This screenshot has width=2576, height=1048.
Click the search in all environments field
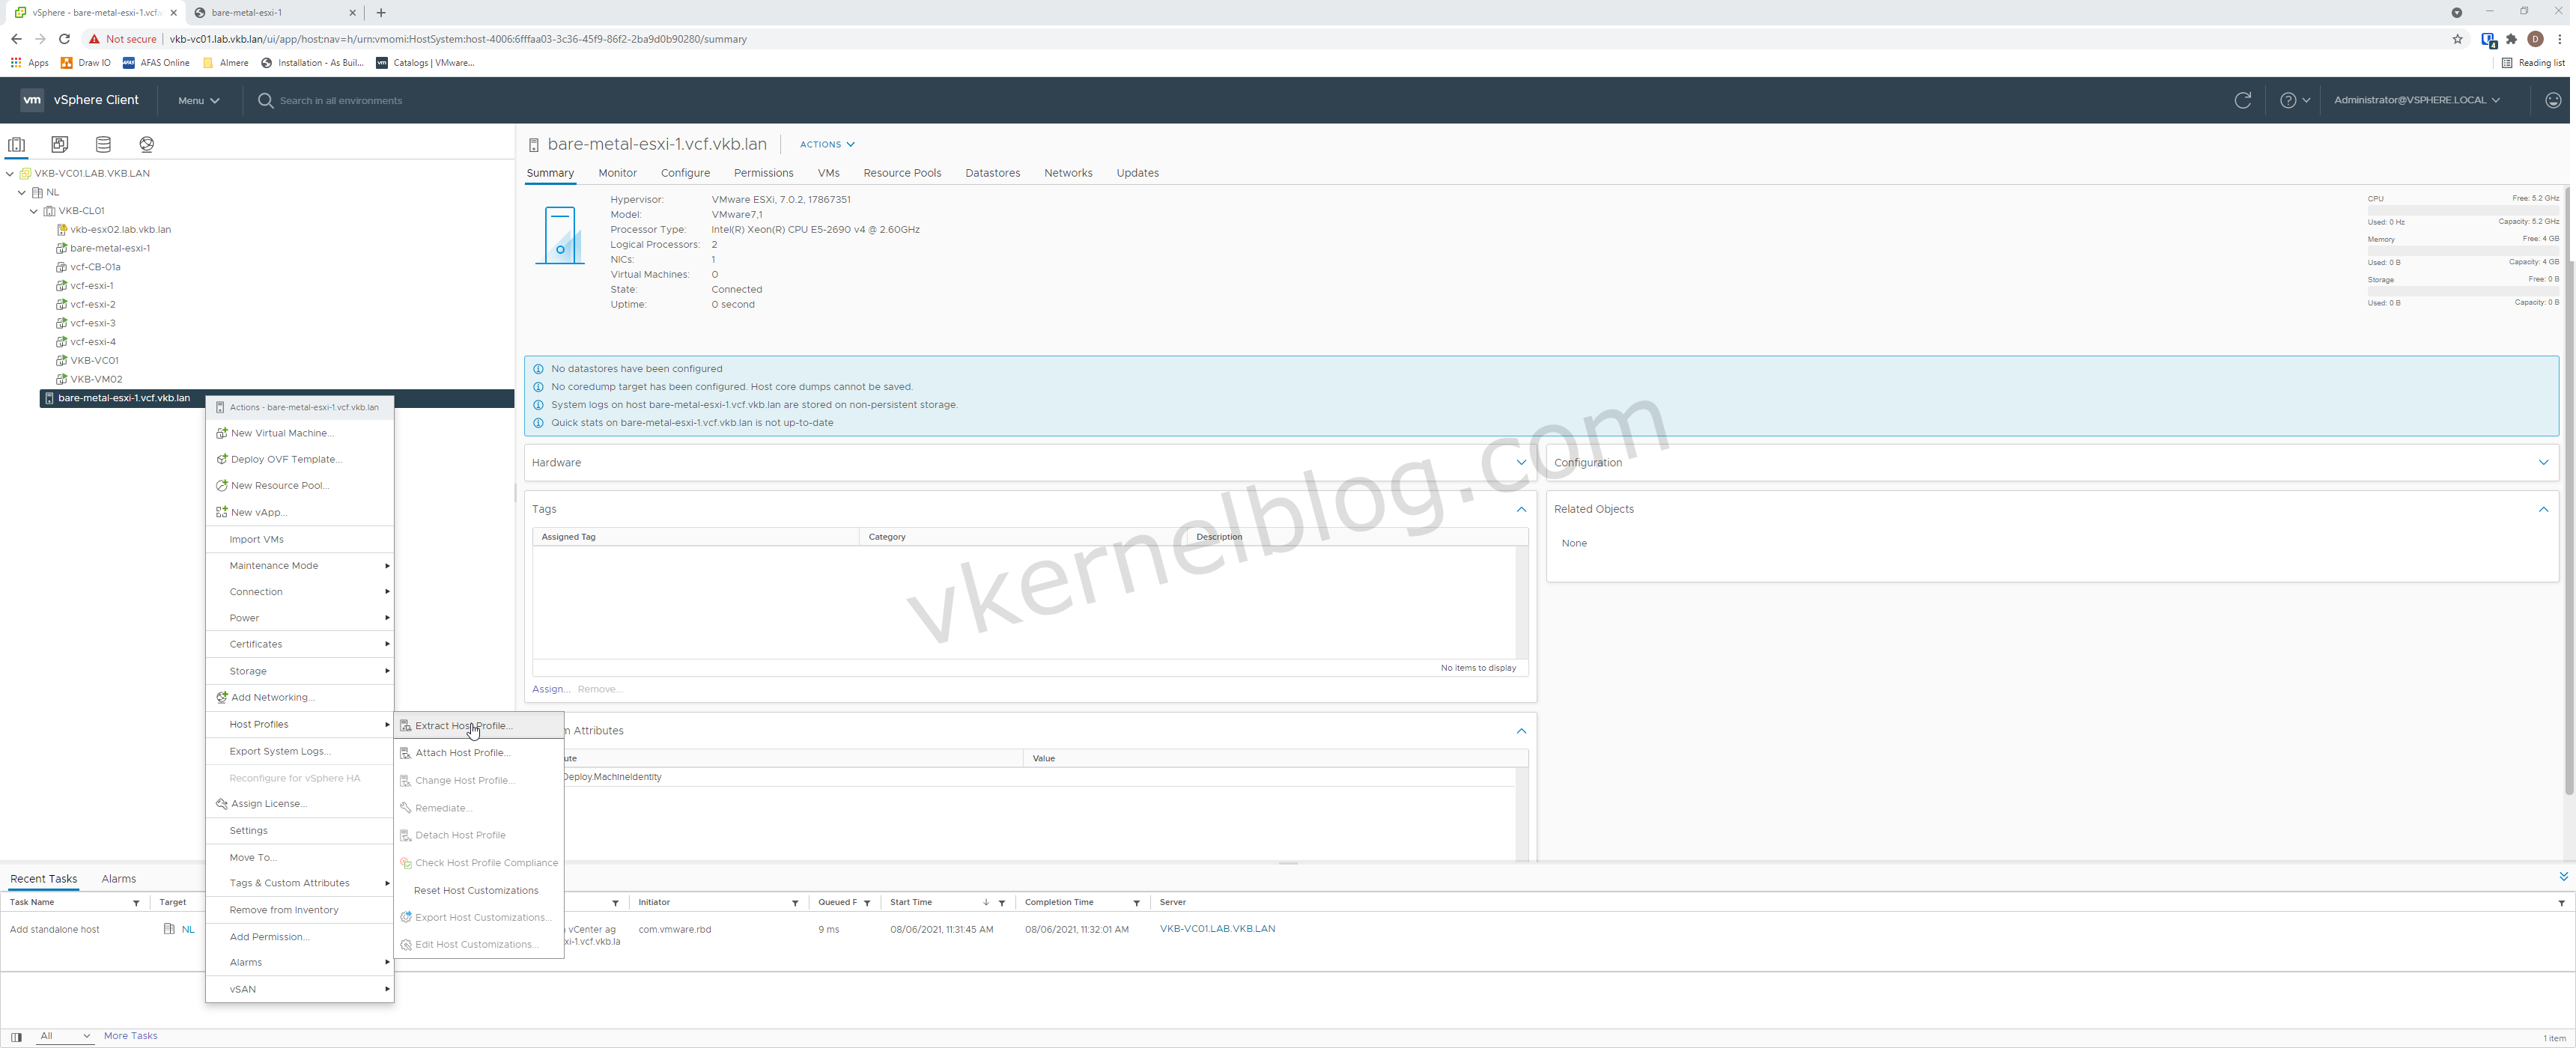click(340, 101)
